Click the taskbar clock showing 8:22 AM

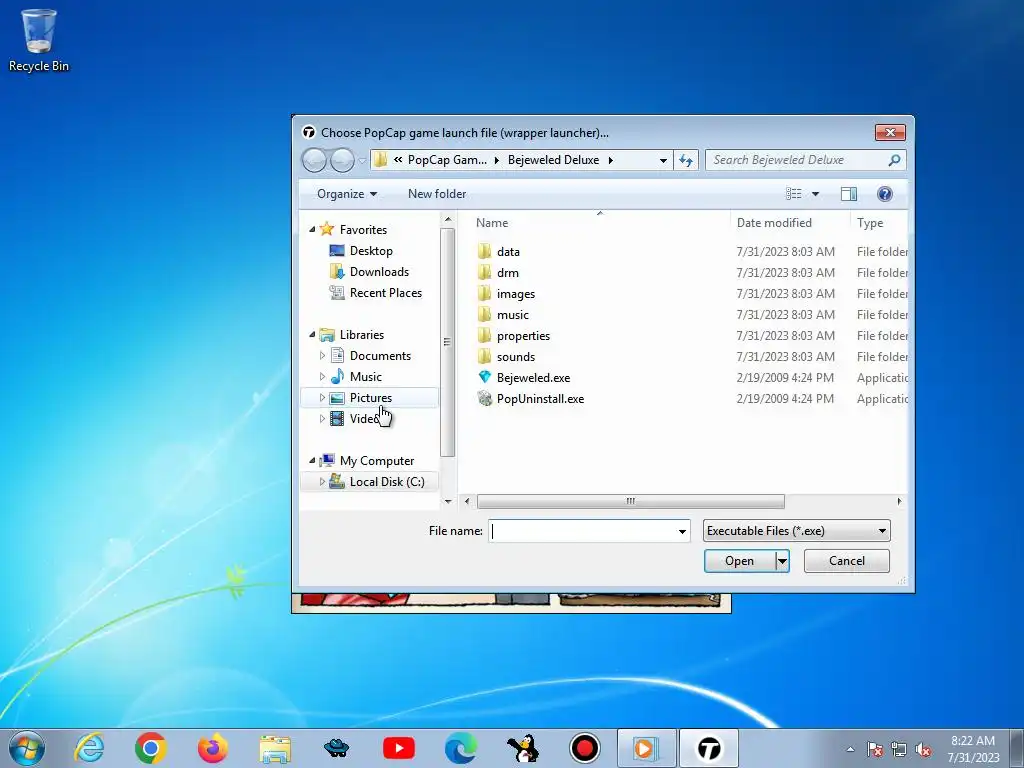click(973, 748)
